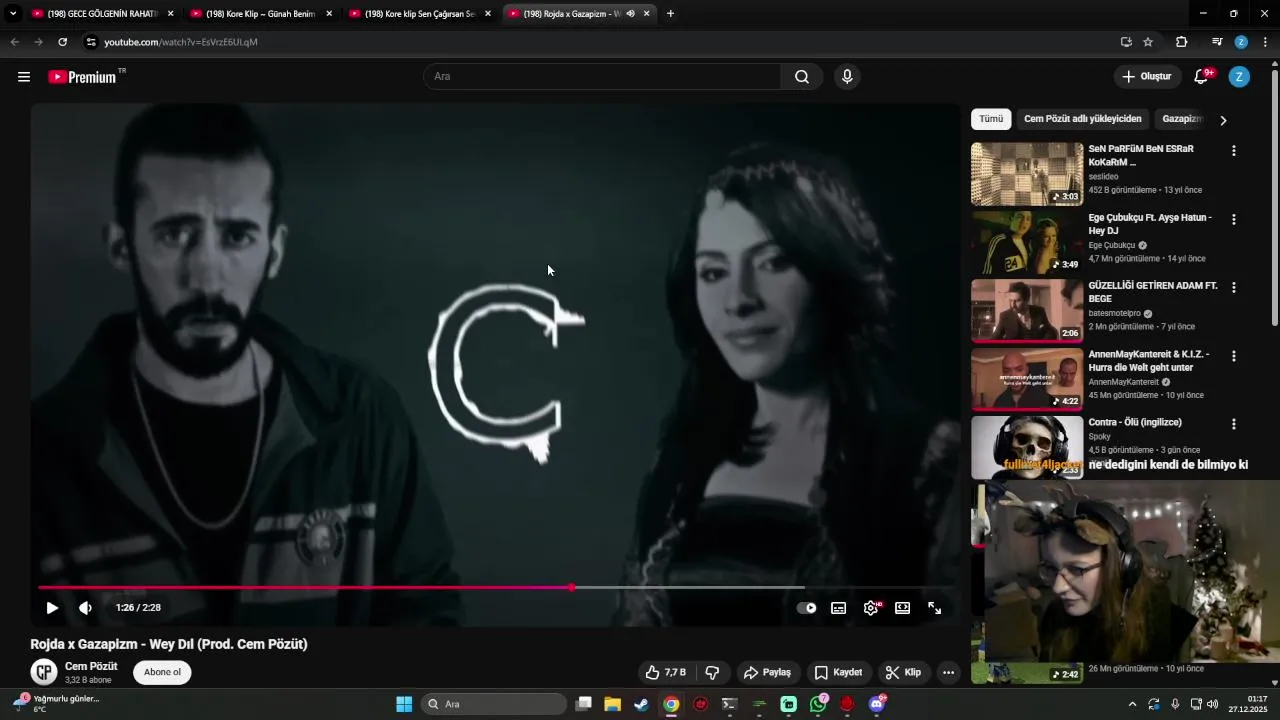This screenshot has width=1280, height=720.
Task: Click install app icon in address bar
Action: [x=1126, y=42]
